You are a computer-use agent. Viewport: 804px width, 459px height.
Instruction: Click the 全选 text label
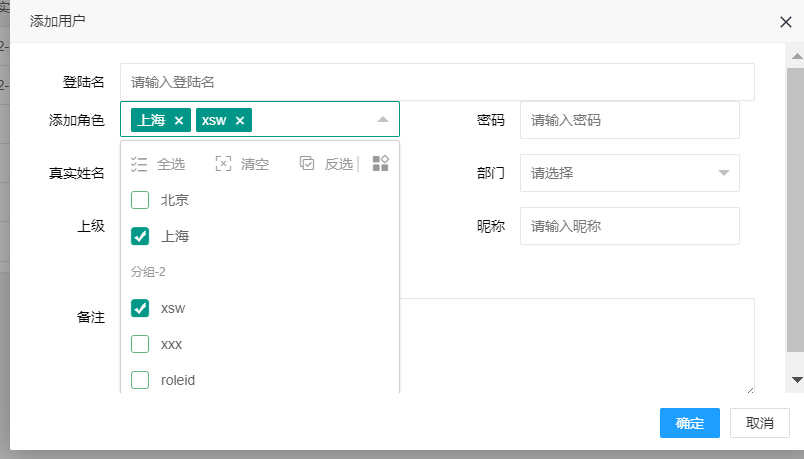(171, 164)
